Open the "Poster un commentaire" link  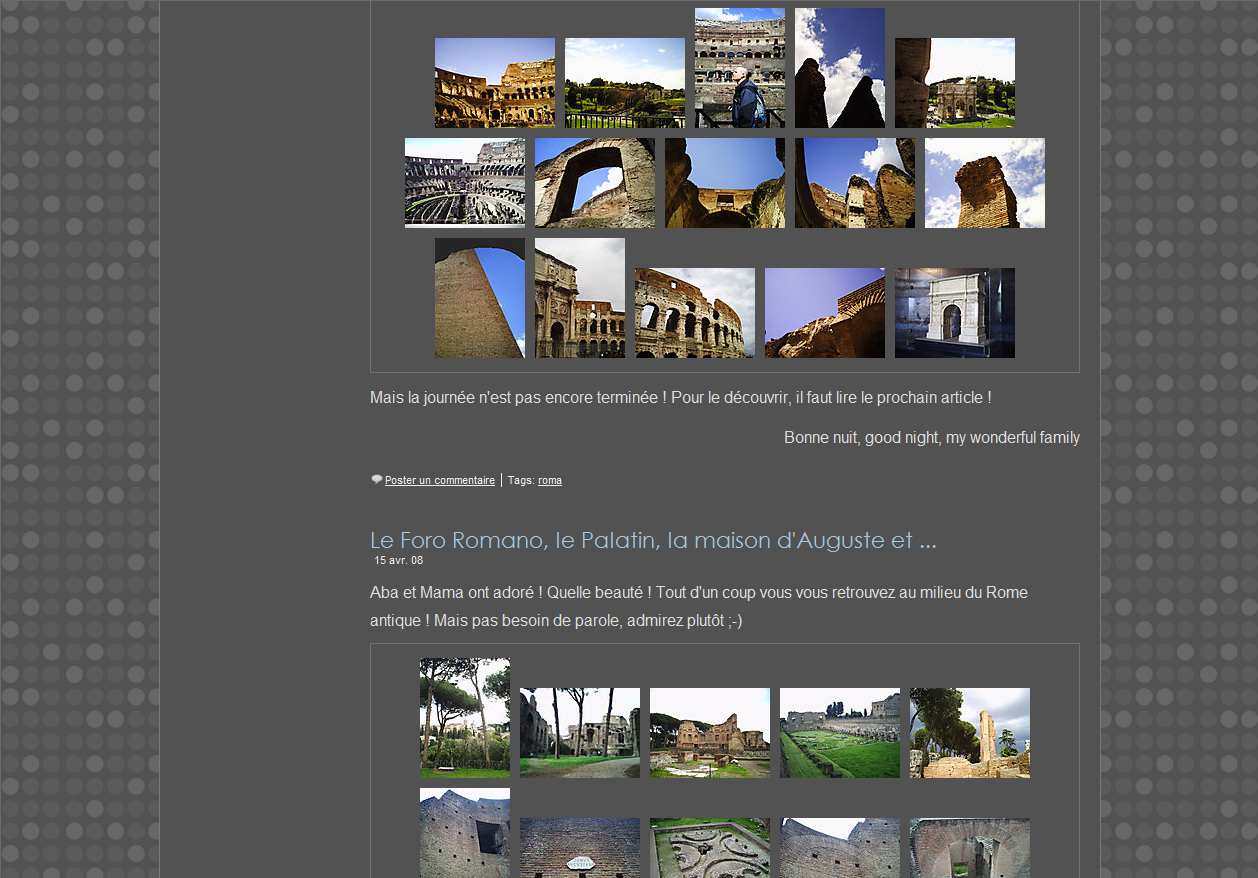(x=439, y=481)
